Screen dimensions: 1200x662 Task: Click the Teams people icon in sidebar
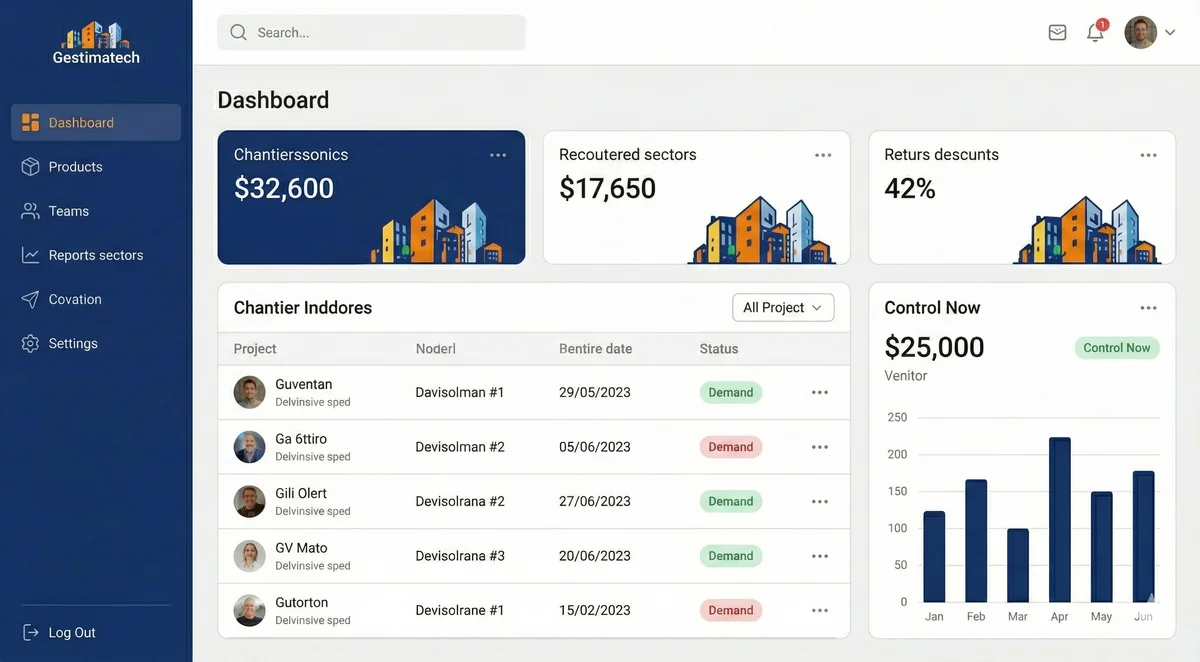coord(30,211)
